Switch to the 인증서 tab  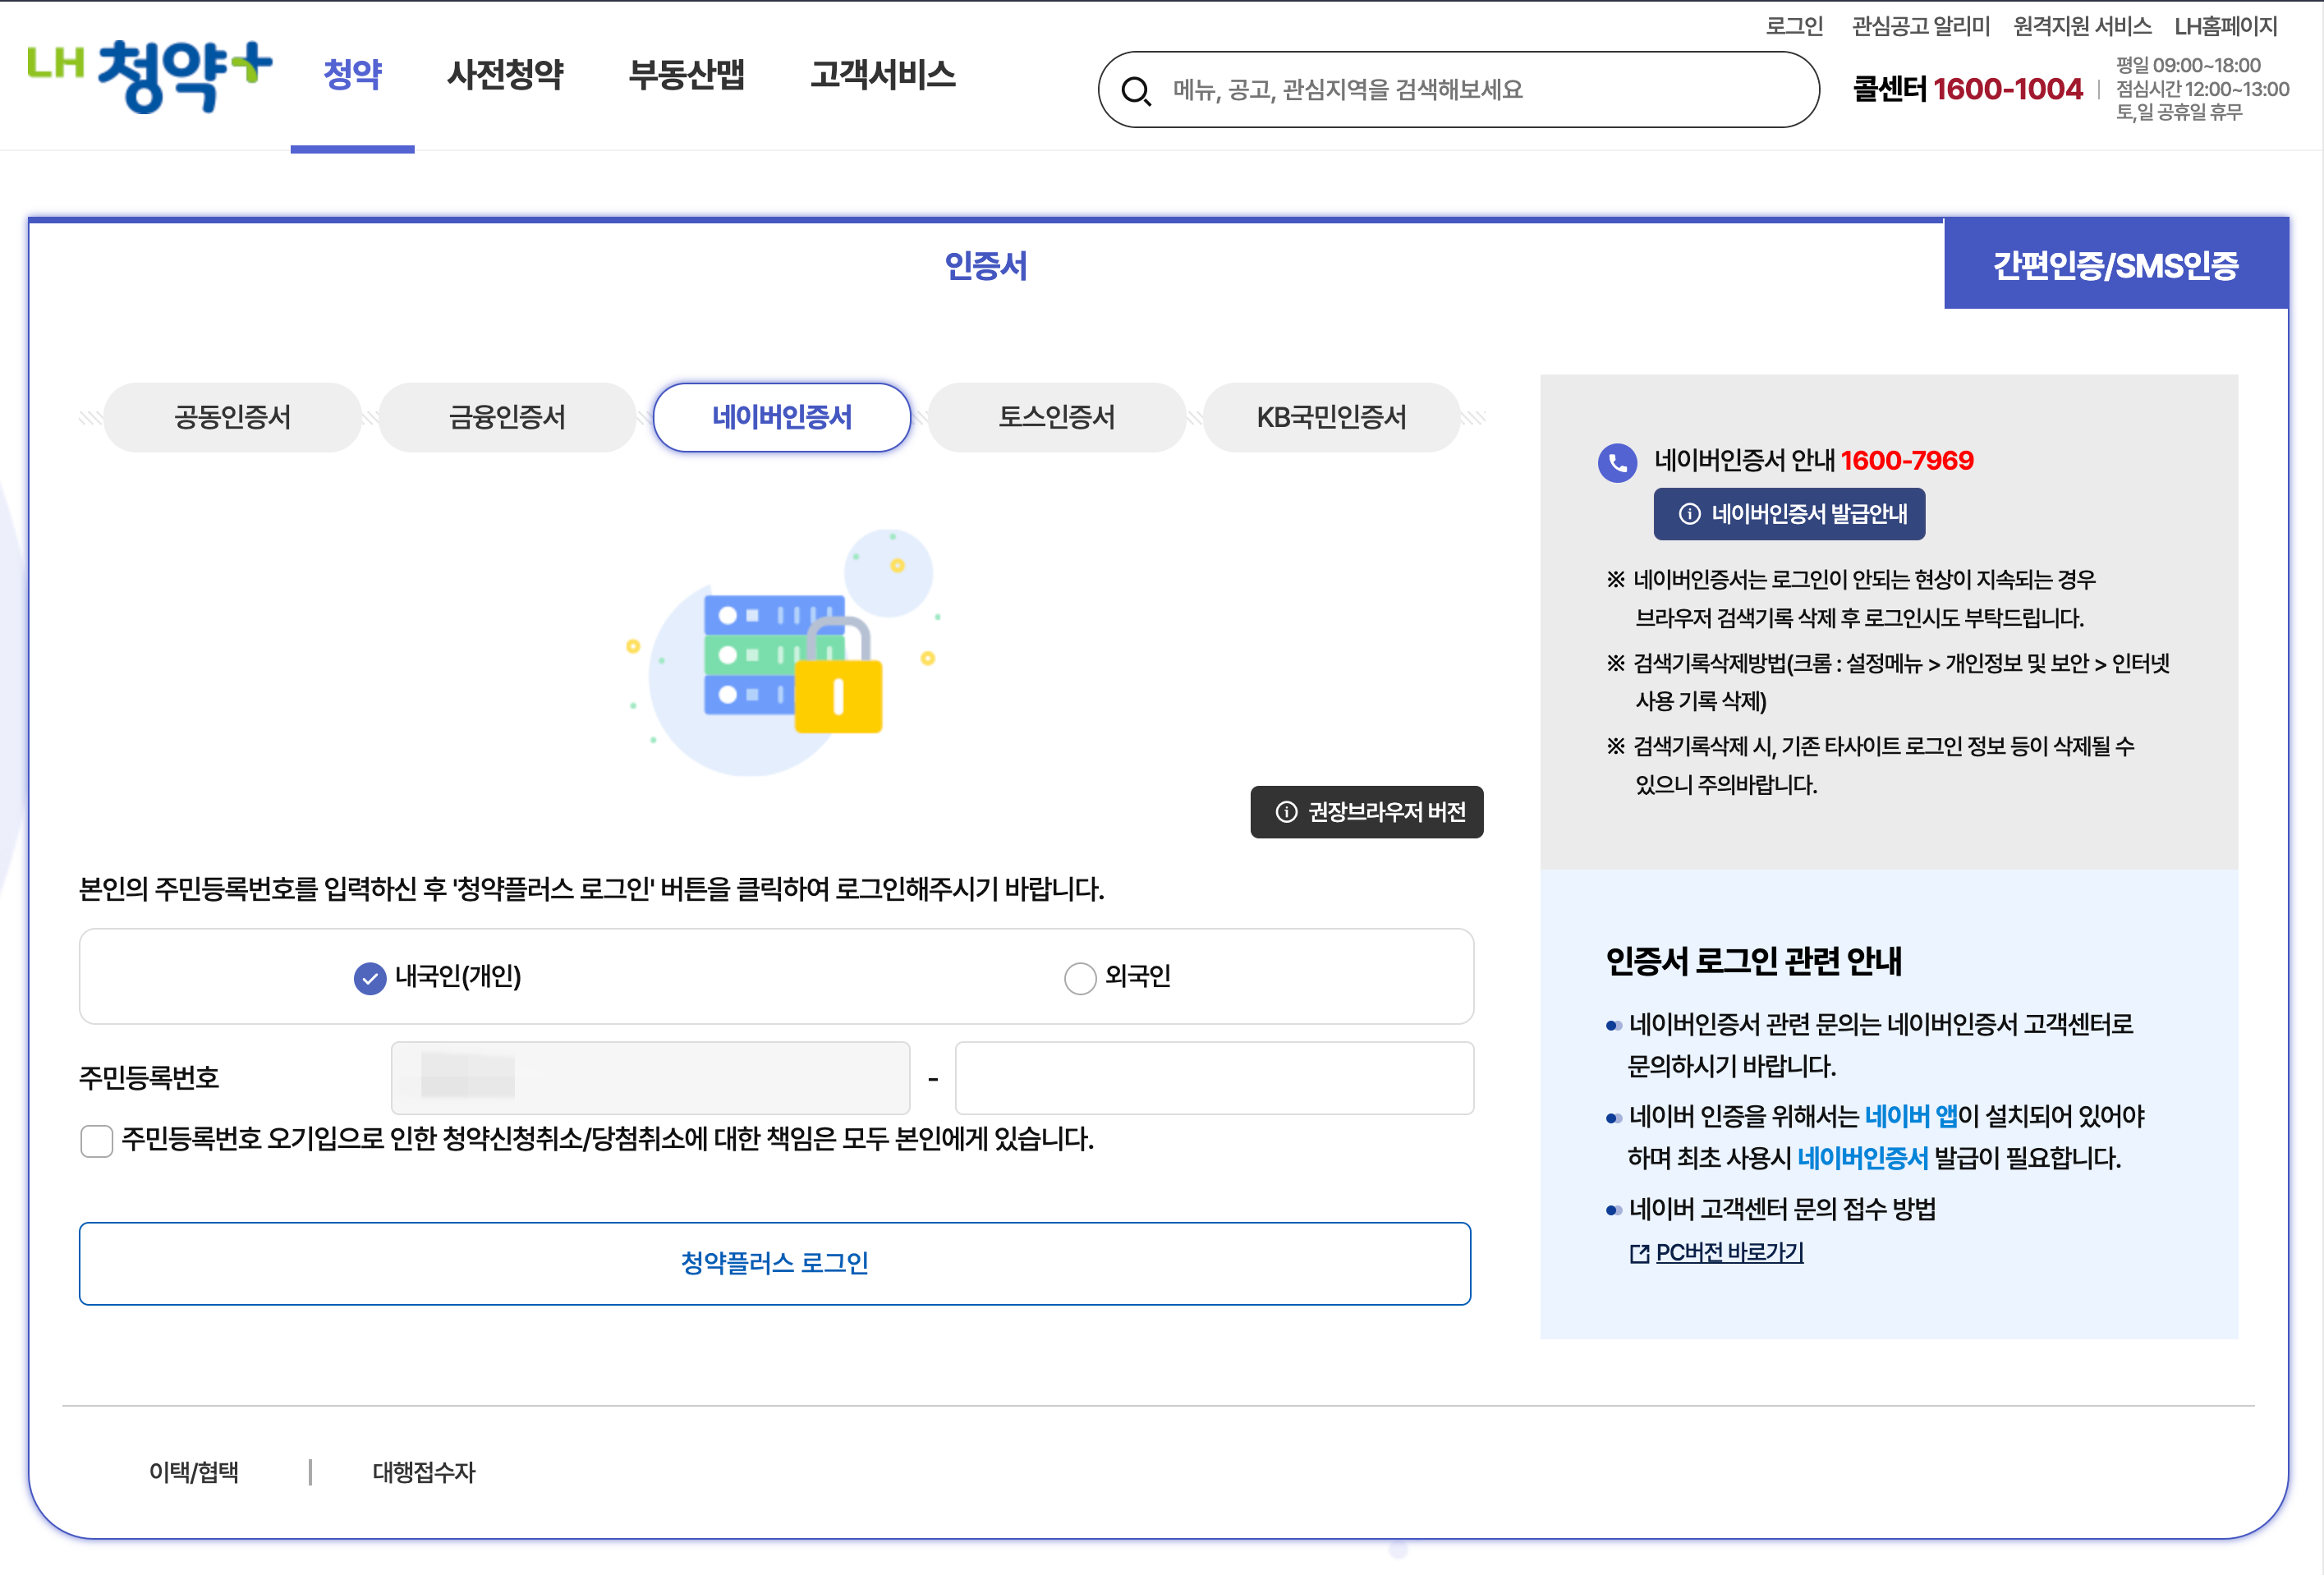click(x=986, y=266)
